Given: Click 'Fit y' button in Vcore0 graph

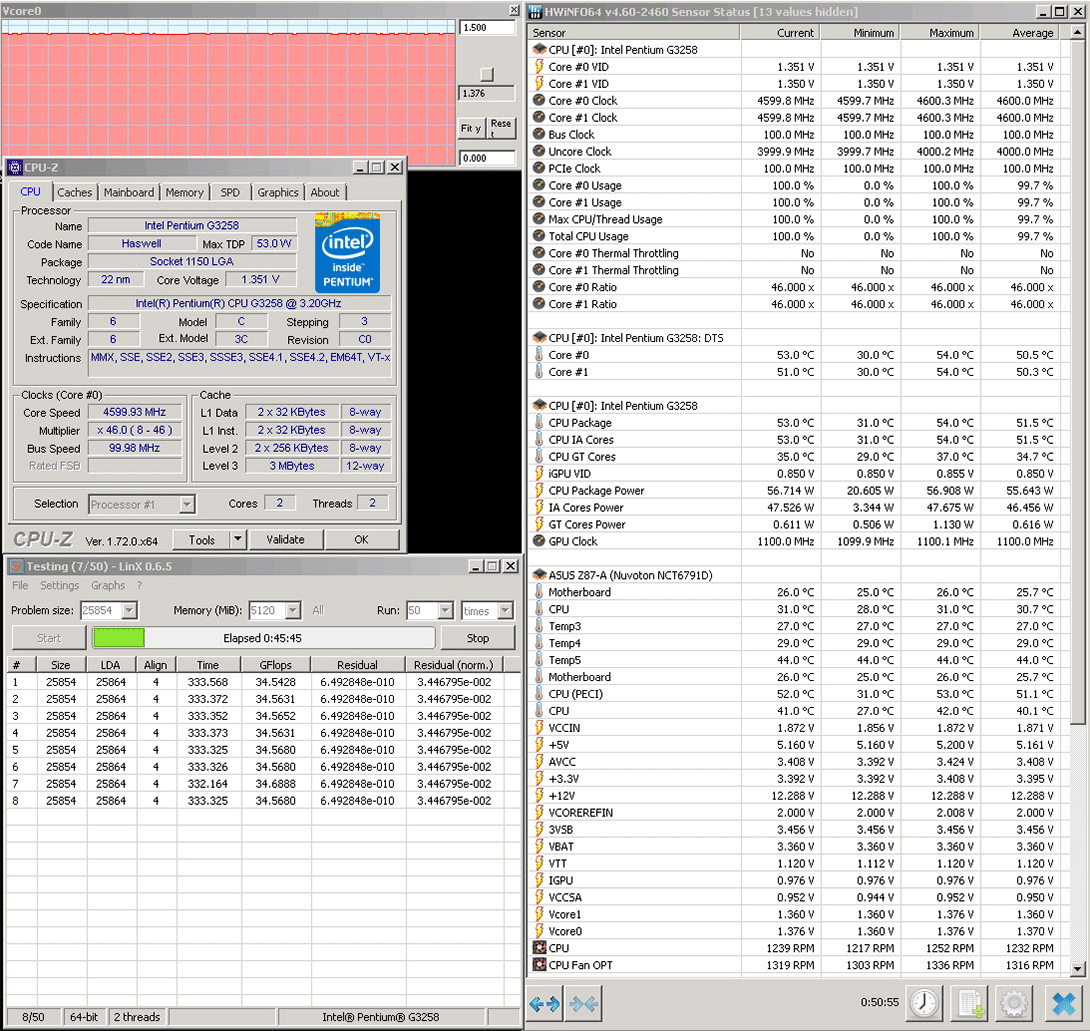Looking at the screenshot, I should [x=471, y=128].
